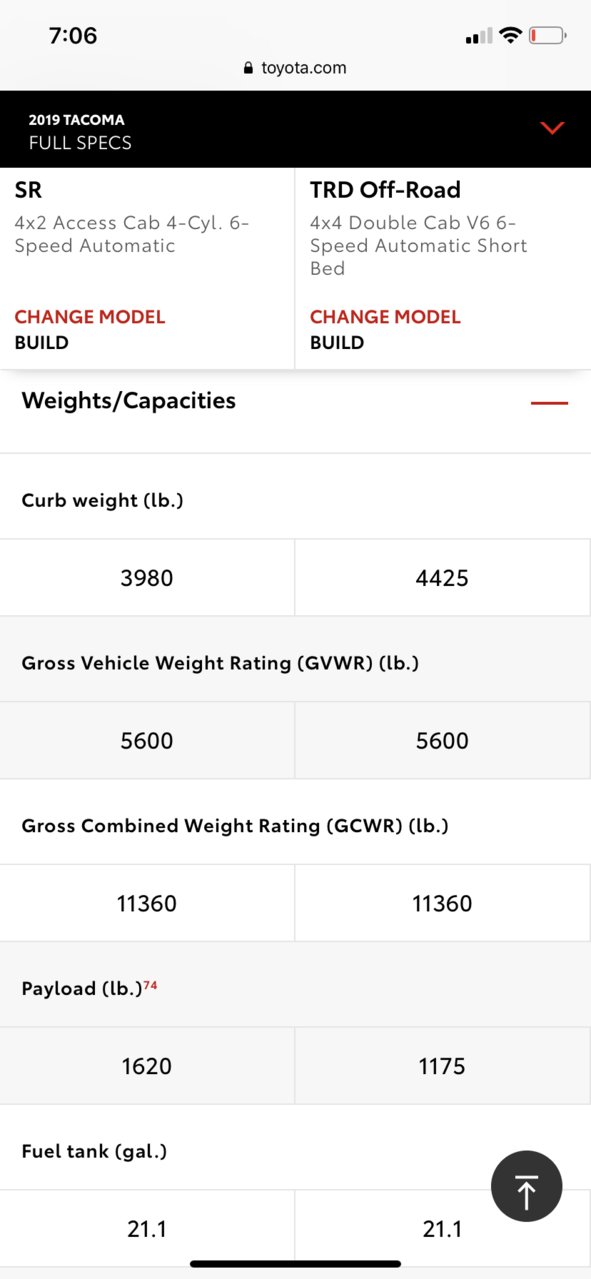Collapse the Weights/Capacities section minus icon

[549, 402]
